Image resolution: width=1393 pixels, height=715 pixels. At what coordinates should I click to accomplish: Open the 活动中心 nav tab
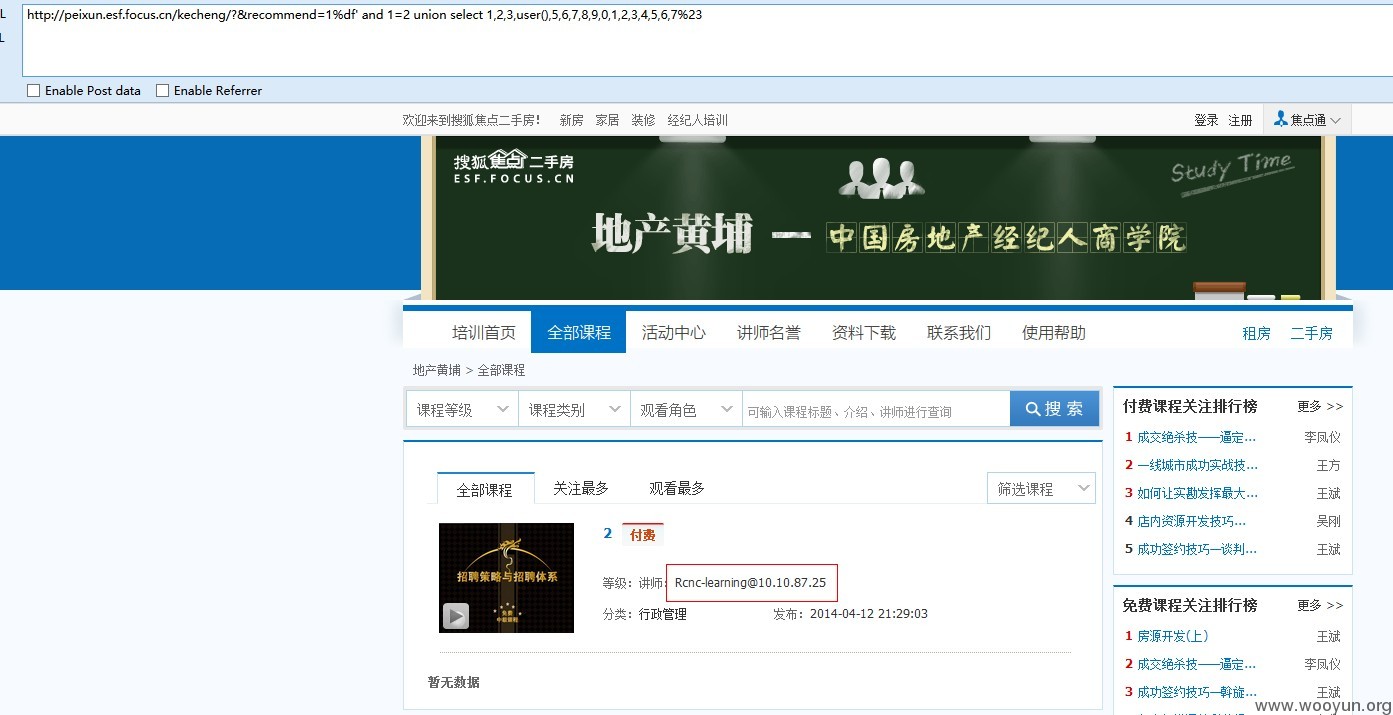674,333
